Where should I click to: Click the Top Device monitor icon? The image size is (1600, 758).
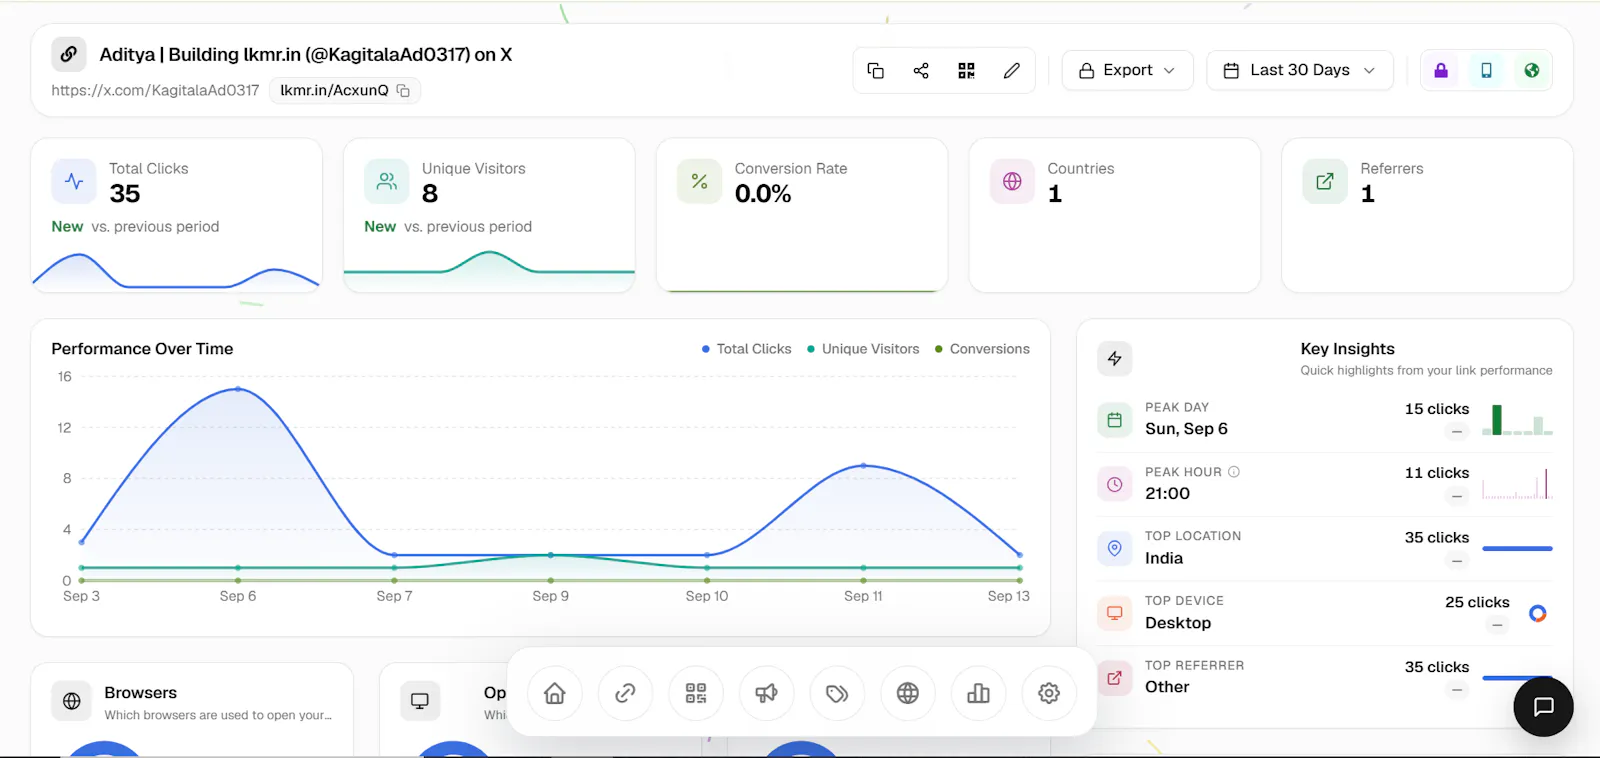(x=1114, y=613)
